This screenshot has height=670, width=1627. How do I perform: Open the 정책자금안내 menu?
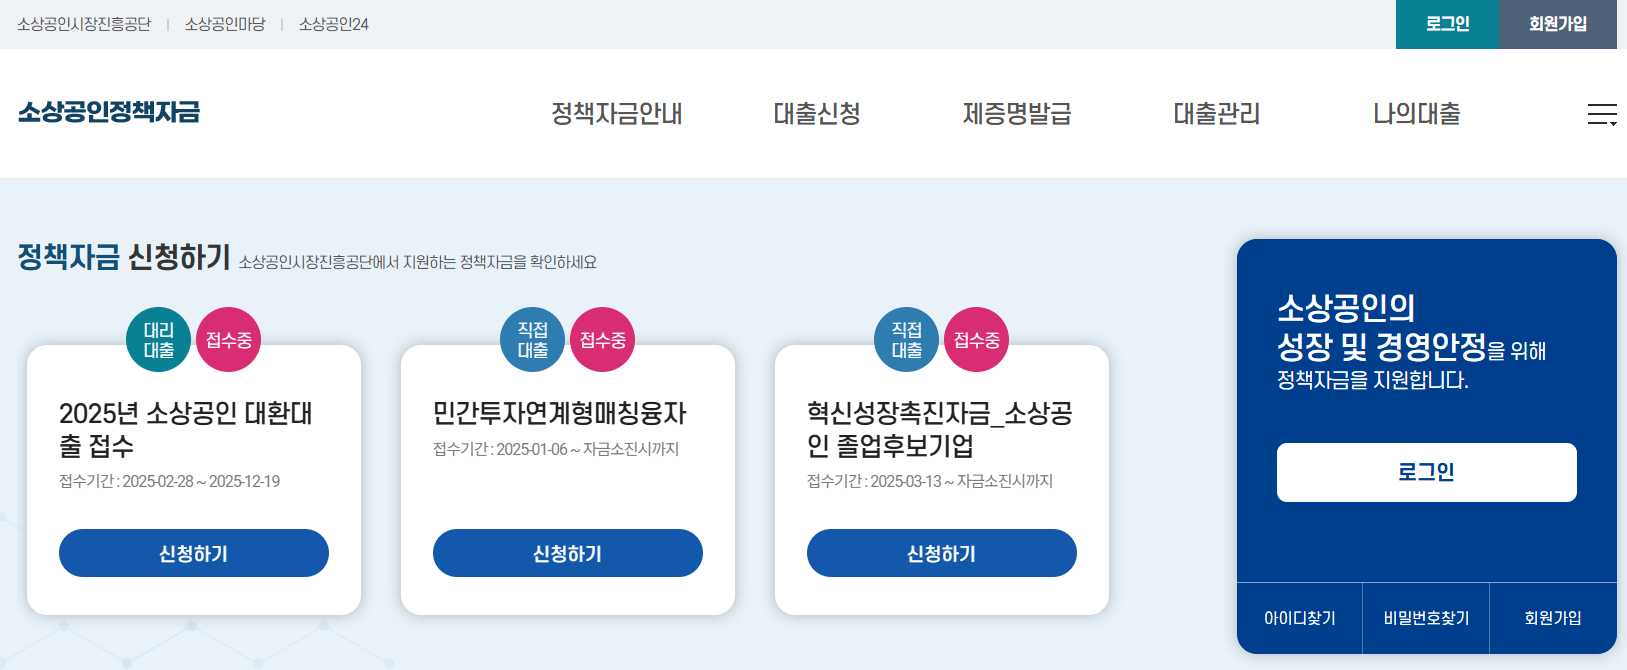(x=616, y=114)
